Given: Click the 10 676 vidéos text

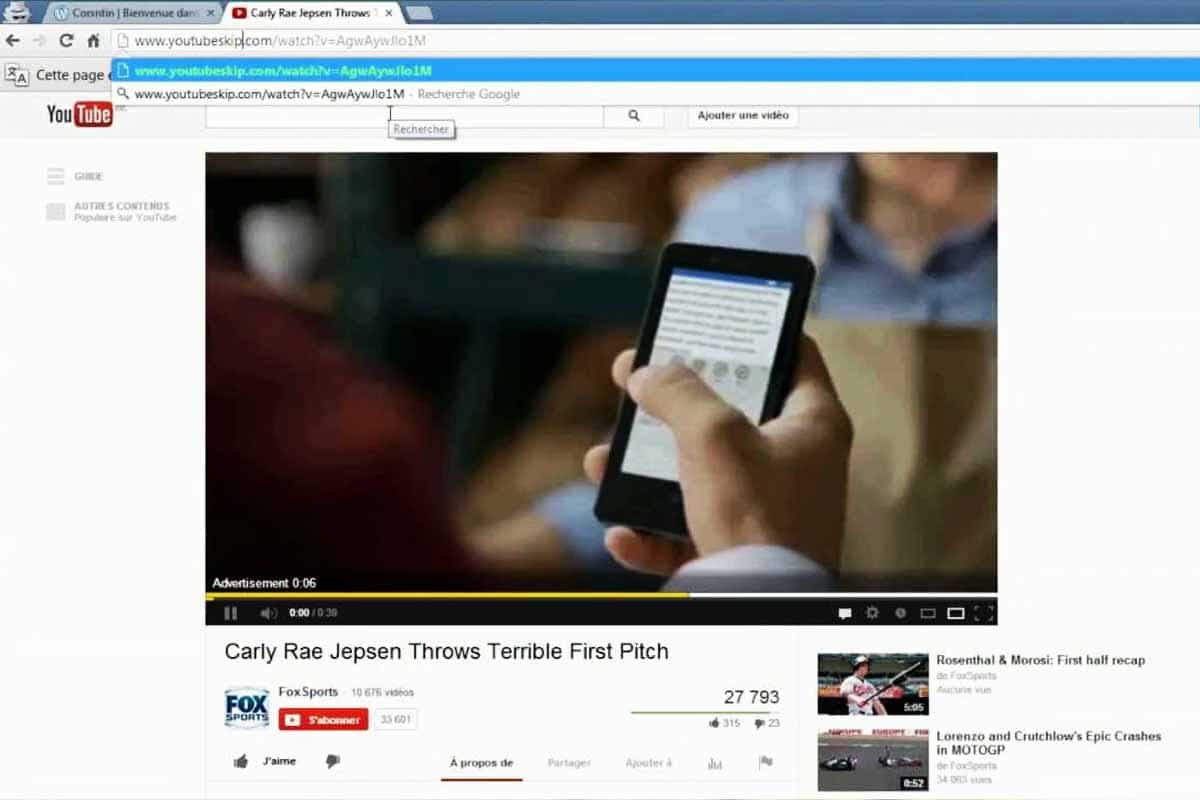Looking at the screenshot, I should (x=382, y=692).
